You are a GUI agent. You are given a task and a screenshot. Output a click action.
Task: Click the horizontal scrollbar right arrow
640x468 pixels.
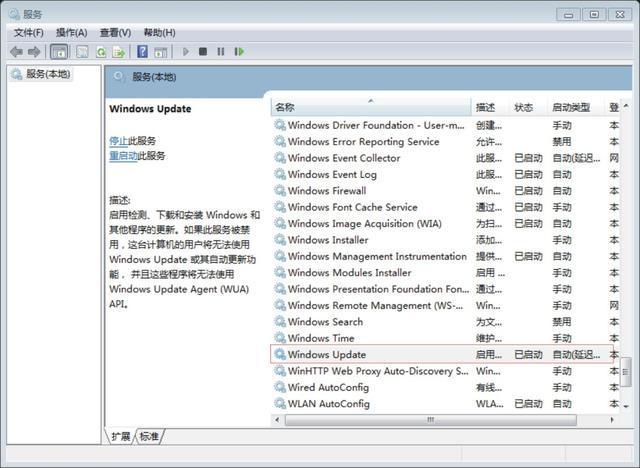[612, 420]
